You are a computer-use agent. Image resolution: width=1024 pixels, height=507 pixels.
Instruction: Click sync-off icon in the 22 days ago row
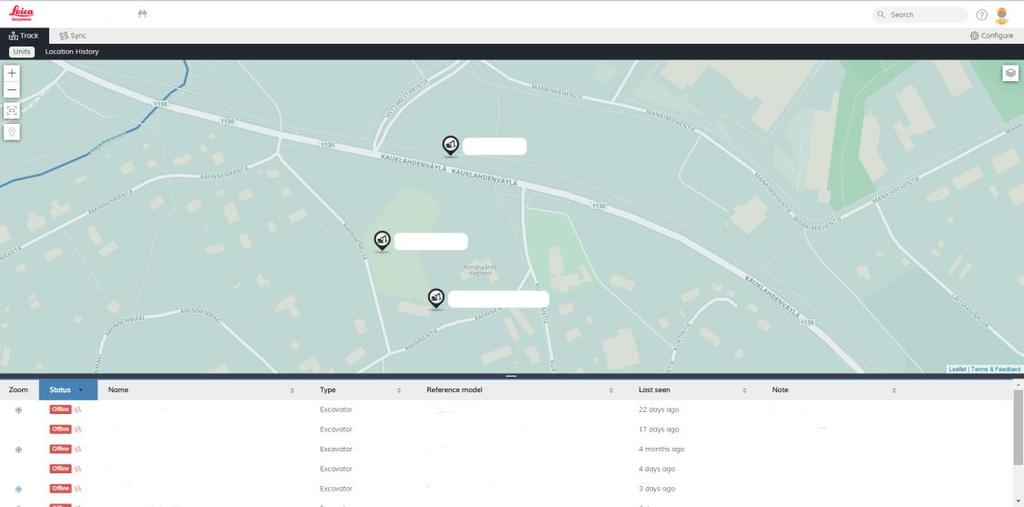click(x=78, y=410)
